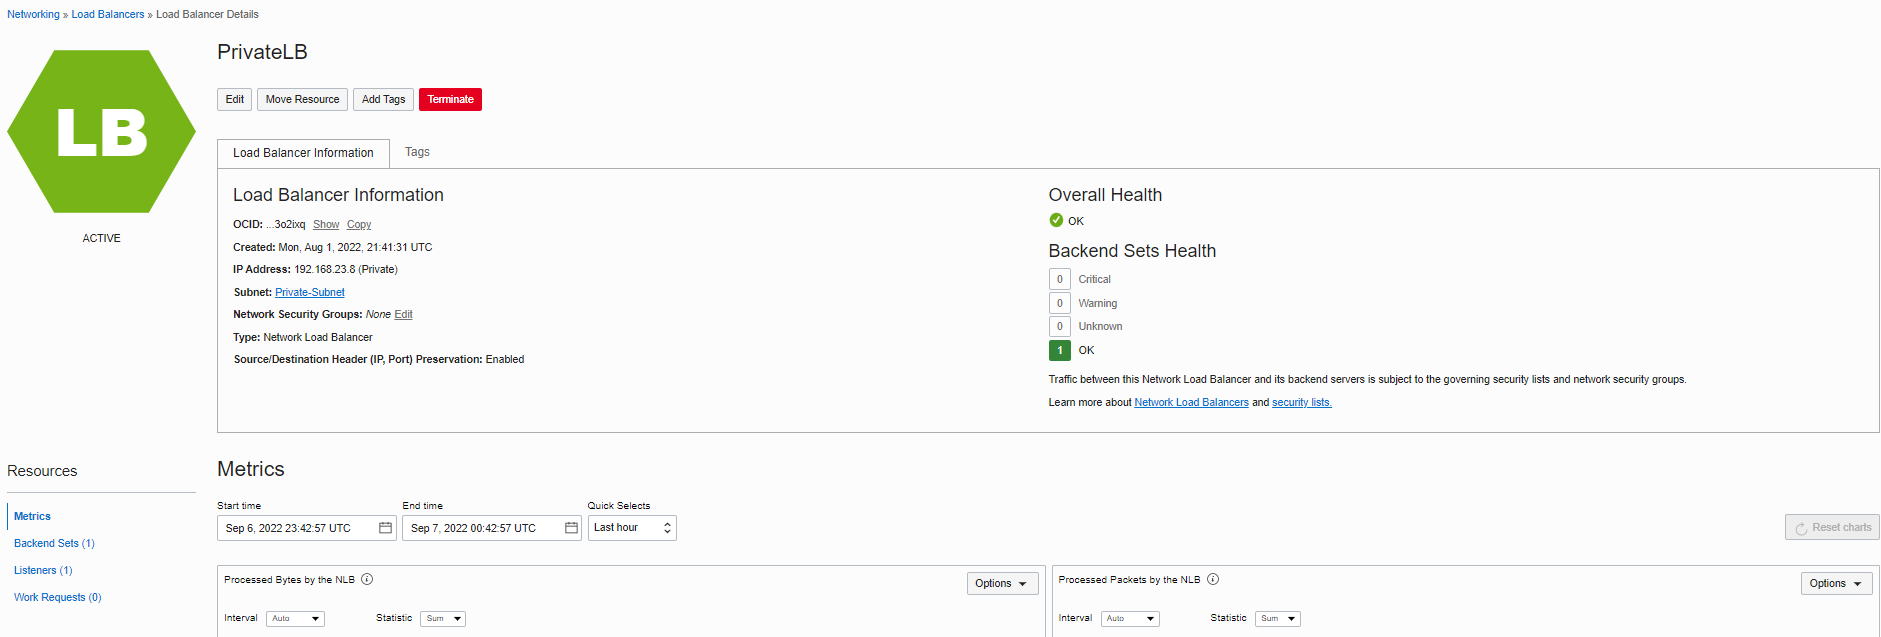The image size is (1881, 637).
Task: Open Backend Sets (1) resource
Action: pyautogui.click(x=54, y=543)
